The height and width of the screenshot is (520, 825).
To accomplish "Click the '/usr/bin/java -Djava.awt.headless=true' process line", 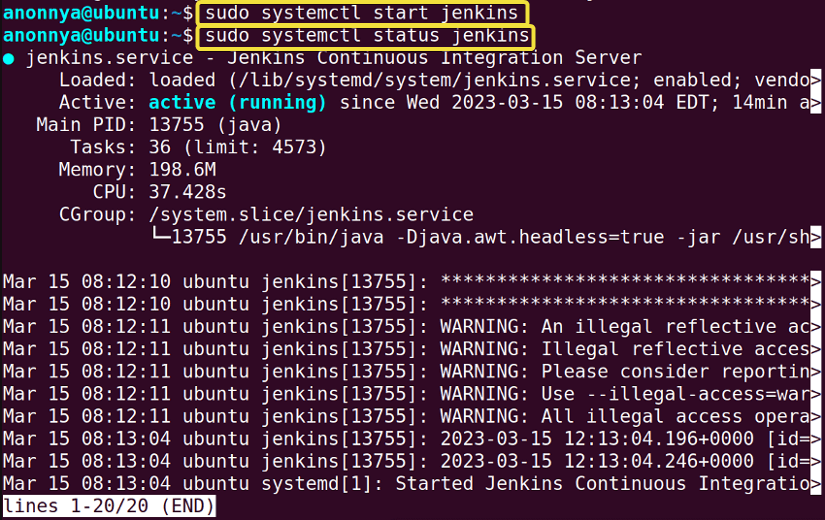I will [x=479, y=237].
